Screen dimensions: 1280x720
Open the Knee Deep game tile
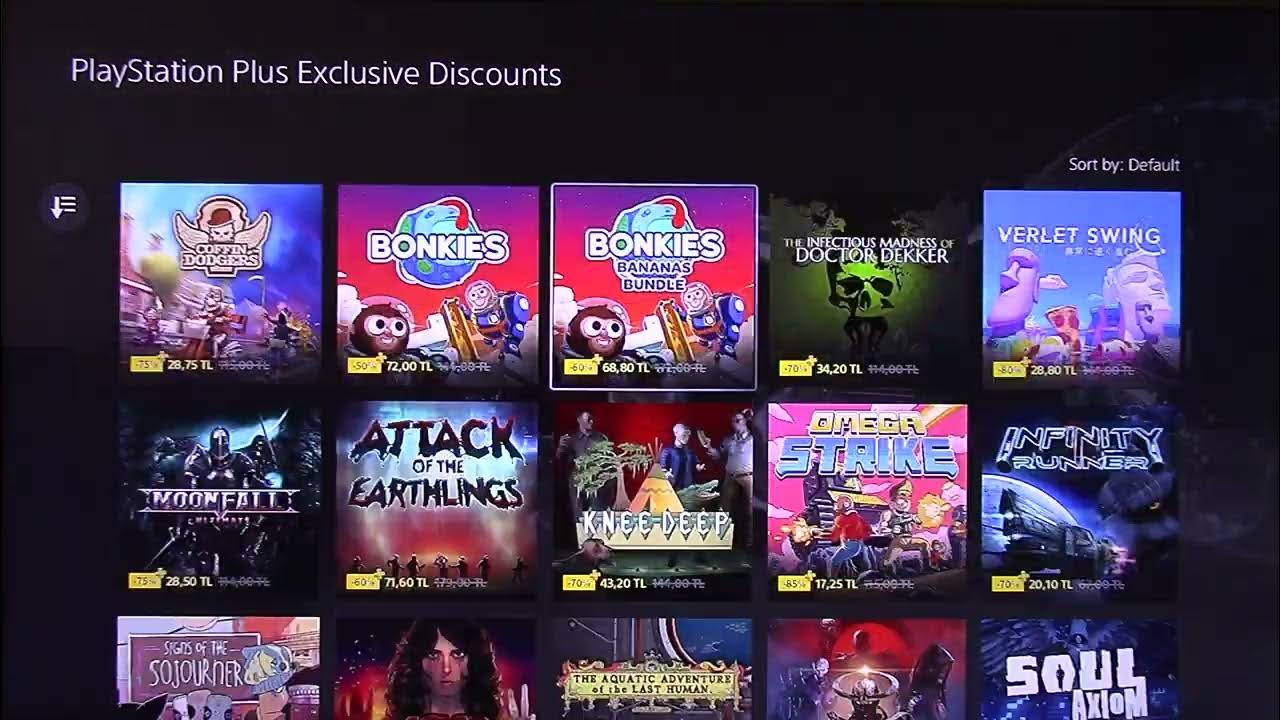[x=652, y=499]
